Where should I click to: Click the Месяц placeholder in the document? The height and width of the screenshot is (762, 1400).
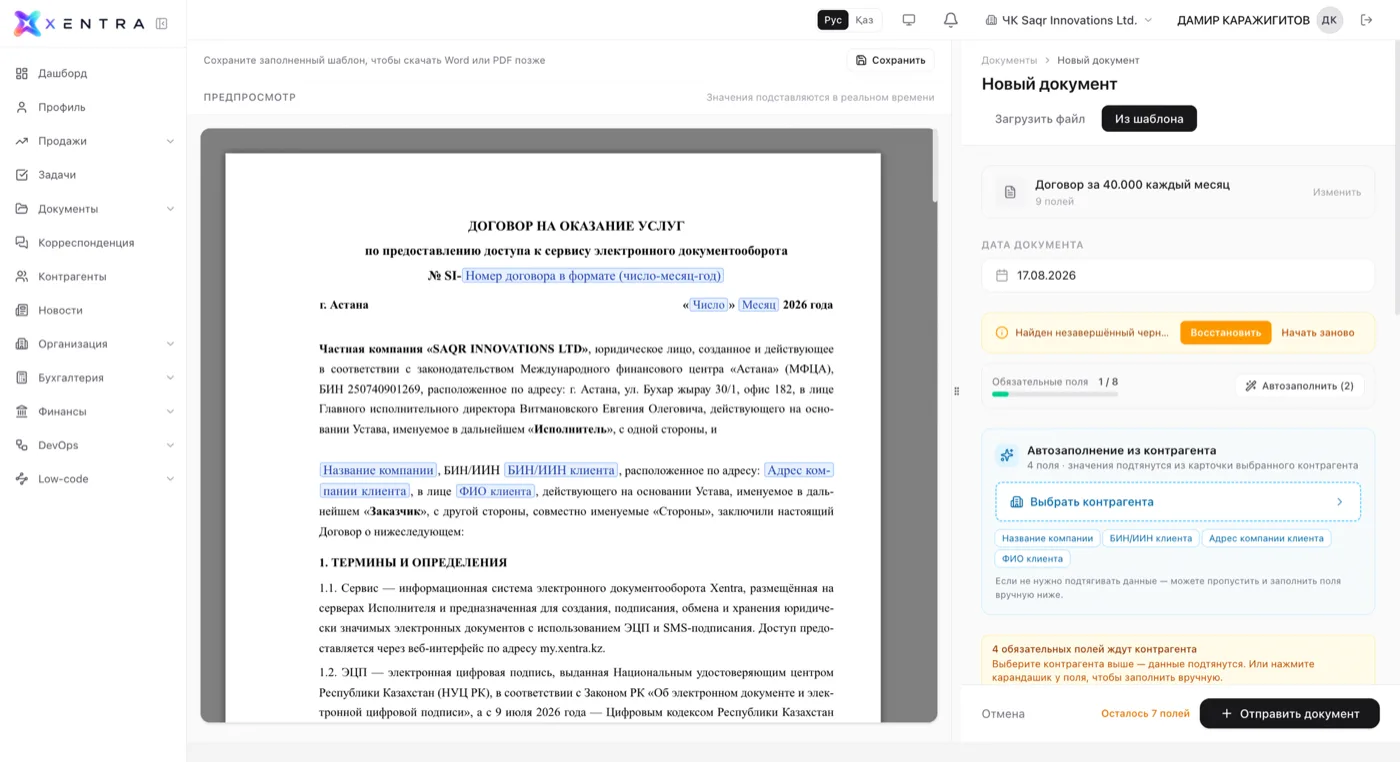click(759, 305)
